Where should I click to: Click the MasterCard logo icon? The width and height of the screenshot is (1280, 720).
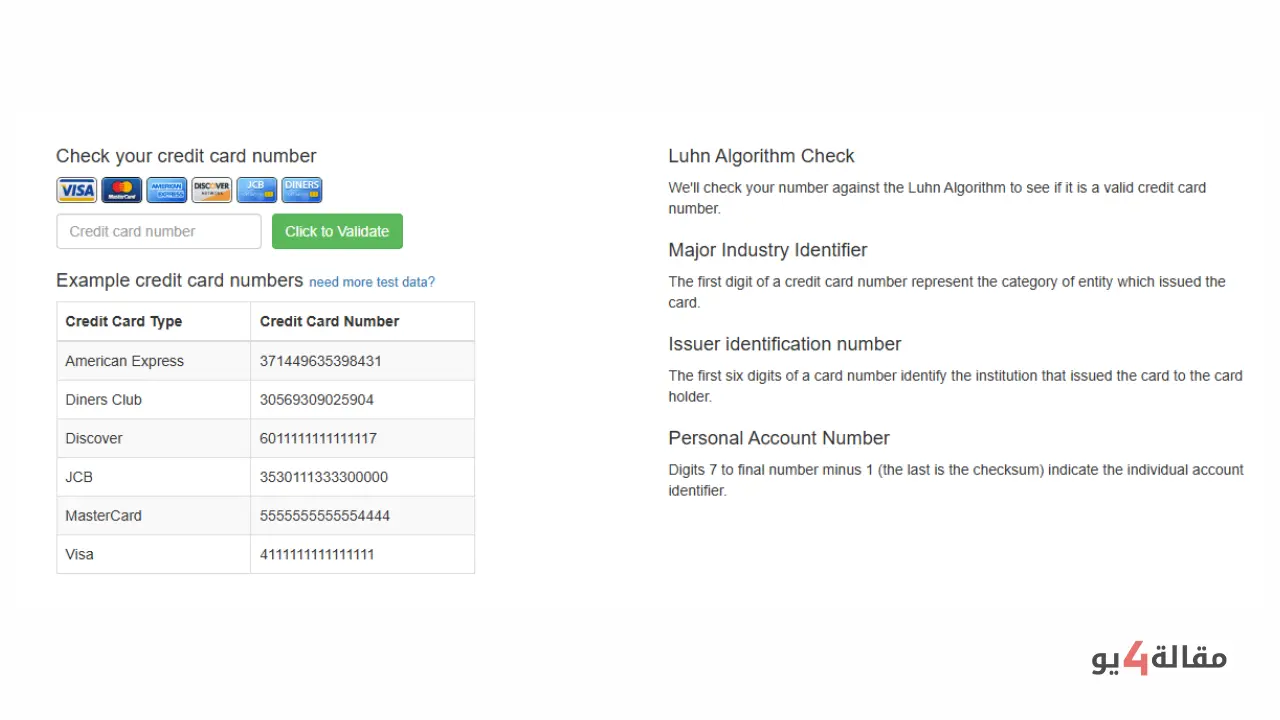[122, 190]
